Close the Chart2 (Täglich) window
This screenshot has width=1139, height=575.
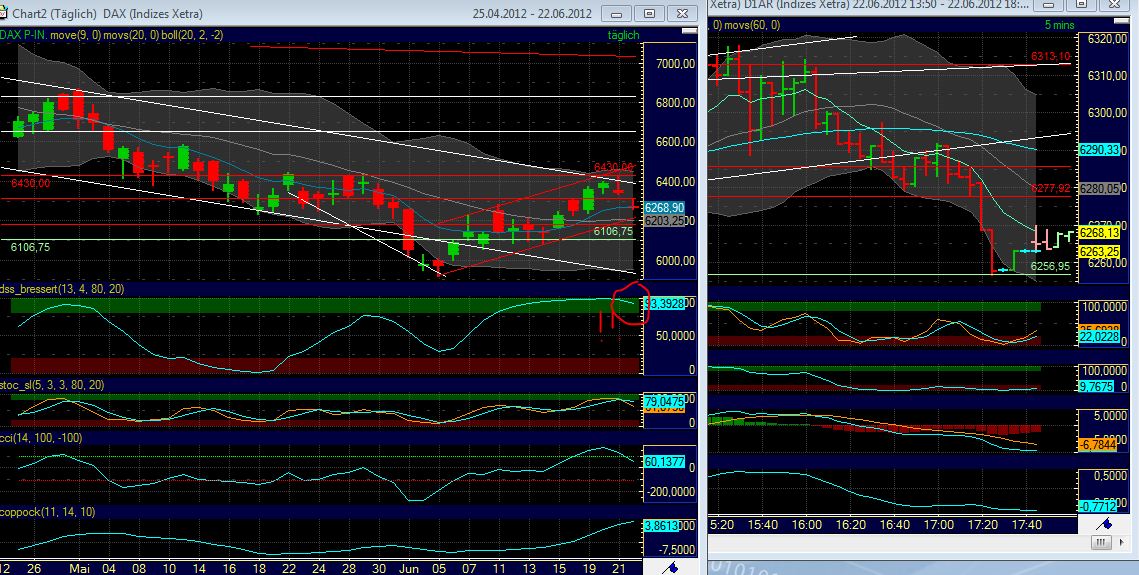point(682,13)
